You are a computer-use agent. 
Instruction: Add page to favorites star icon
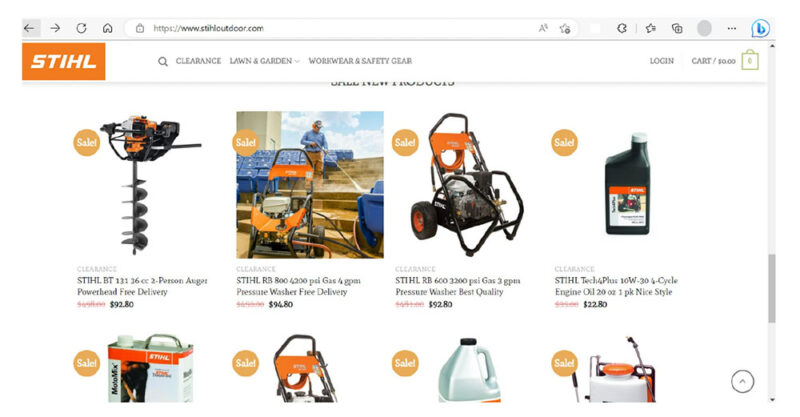pyautogui.click(x=564, y=29)
